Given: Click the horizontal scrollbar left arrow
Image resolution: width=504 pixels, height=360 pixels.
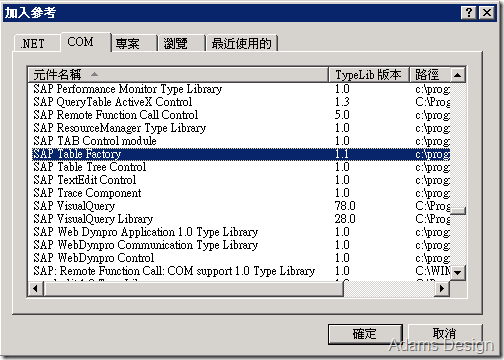Looking at the screenshot, I should click(x=36, y=288).
